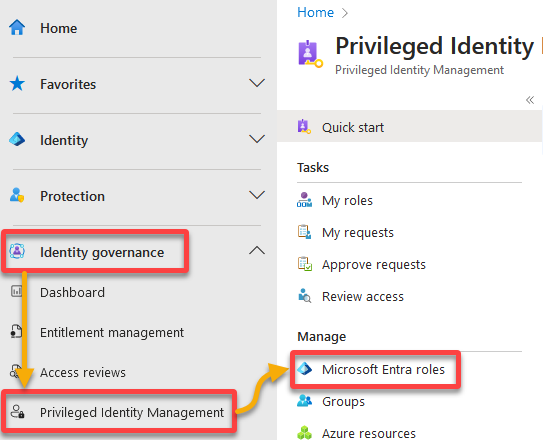This screenshot has height=440, width=543.
Task: Click the Home house icon in sidebar
Action: tap(17, 28)
